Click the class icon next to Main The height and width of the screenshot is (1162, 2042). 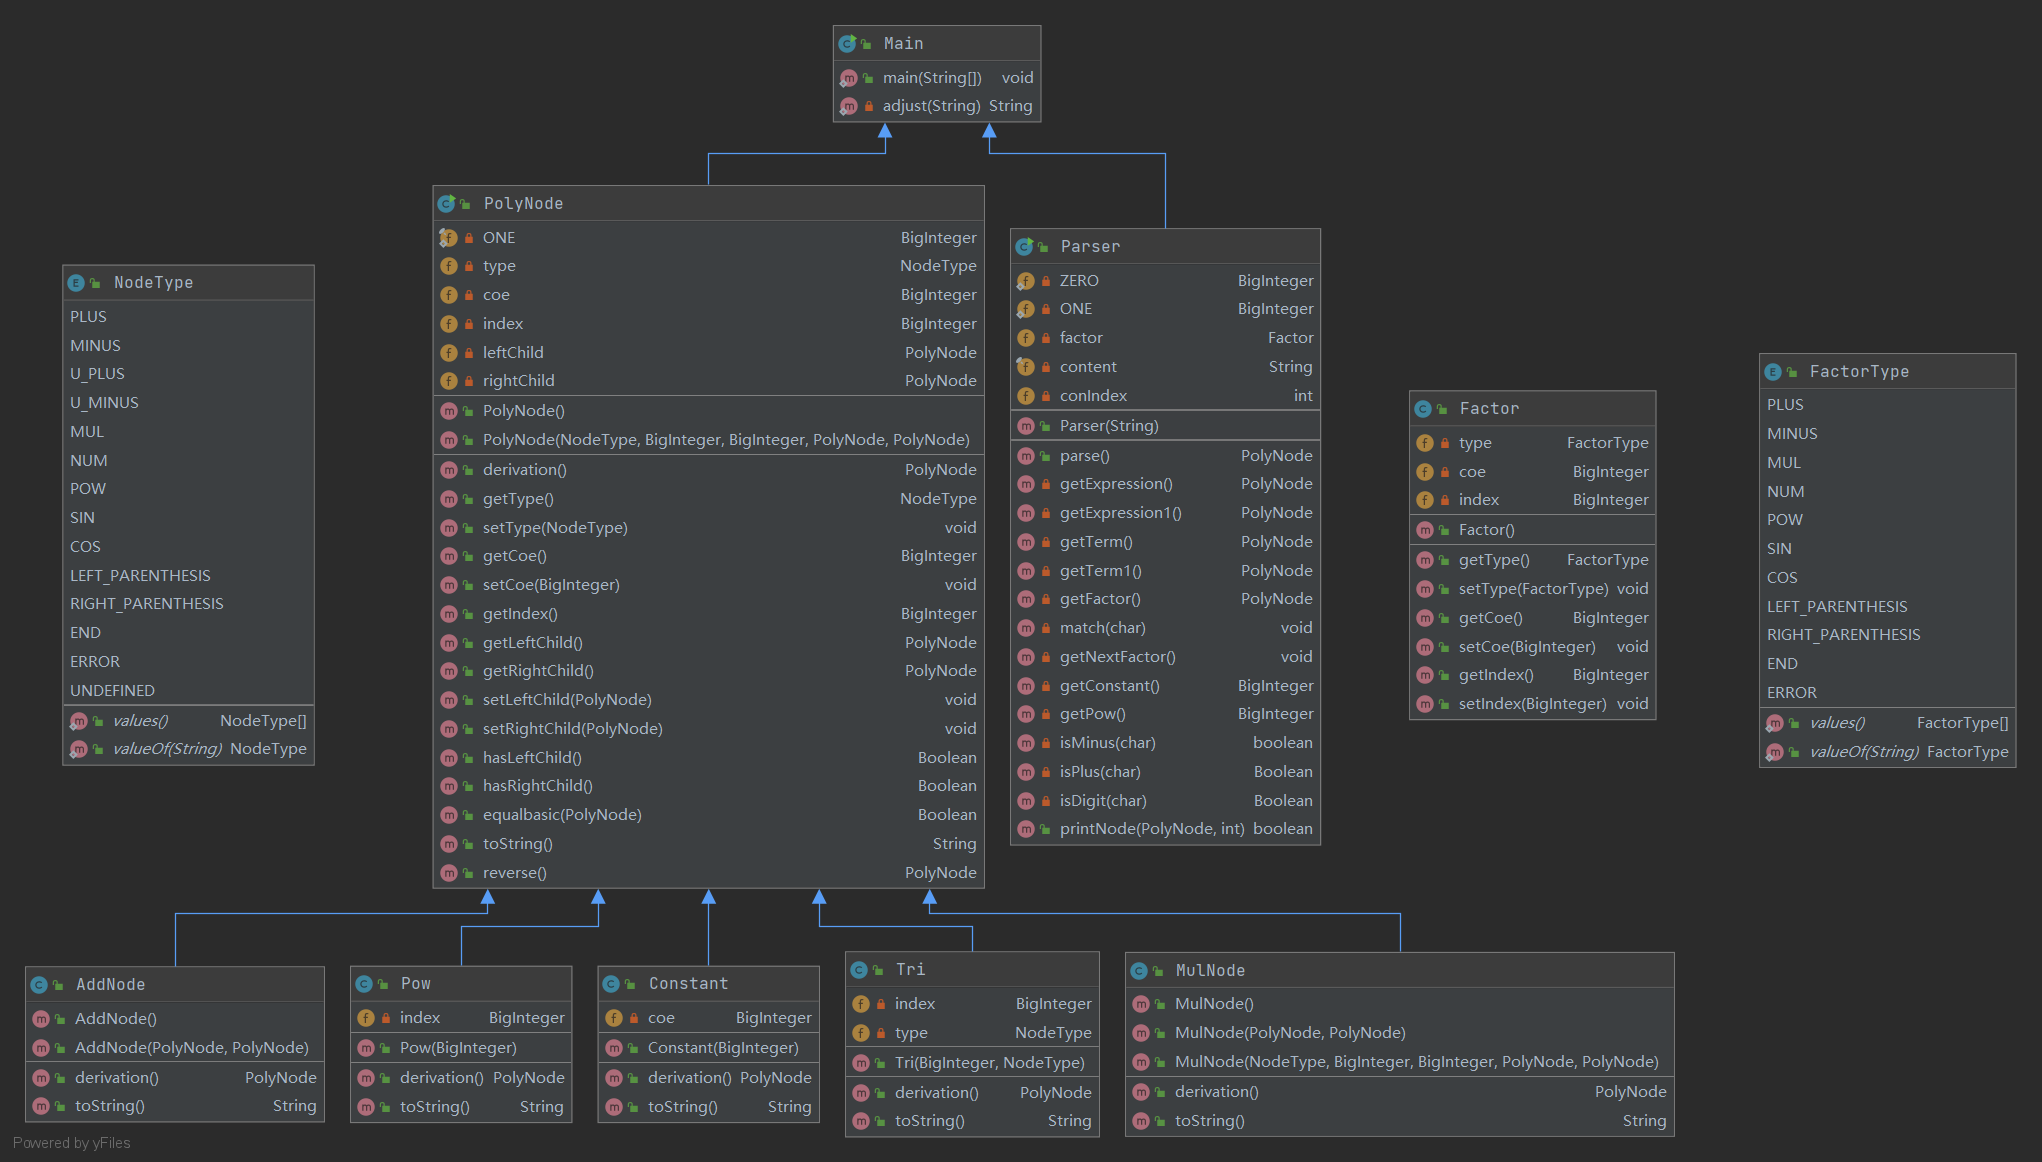(847, 44)
